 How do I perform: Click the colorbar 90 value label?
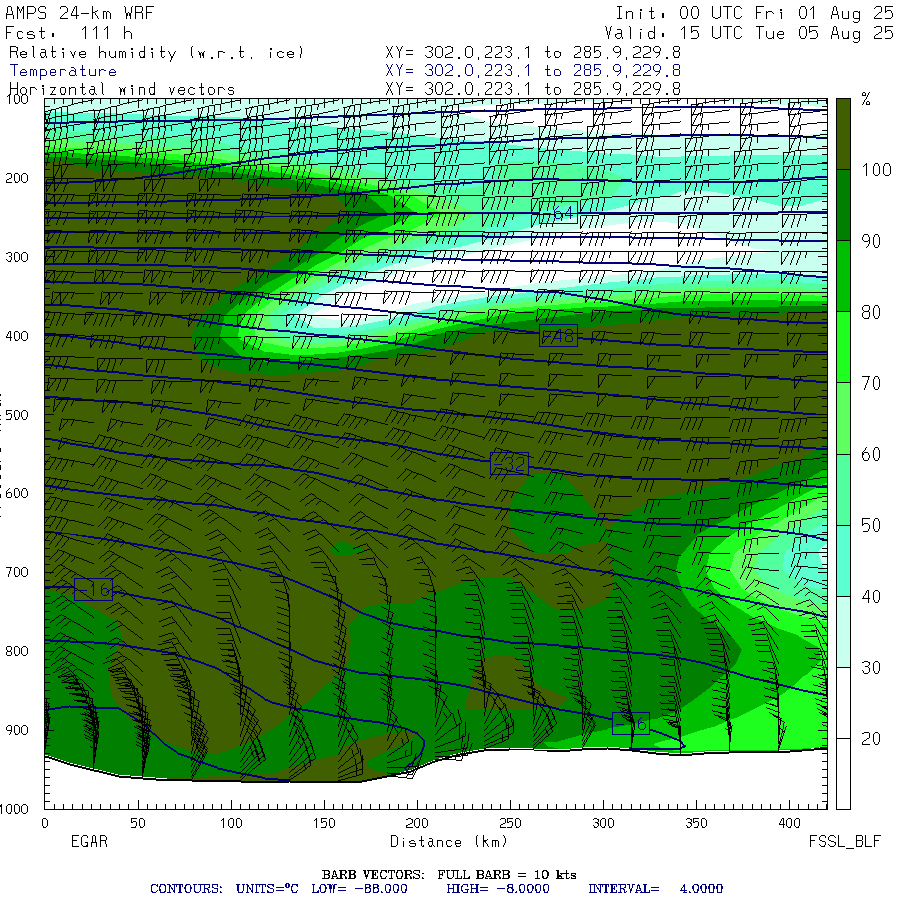pyautogui.click(x=871, y=241)
